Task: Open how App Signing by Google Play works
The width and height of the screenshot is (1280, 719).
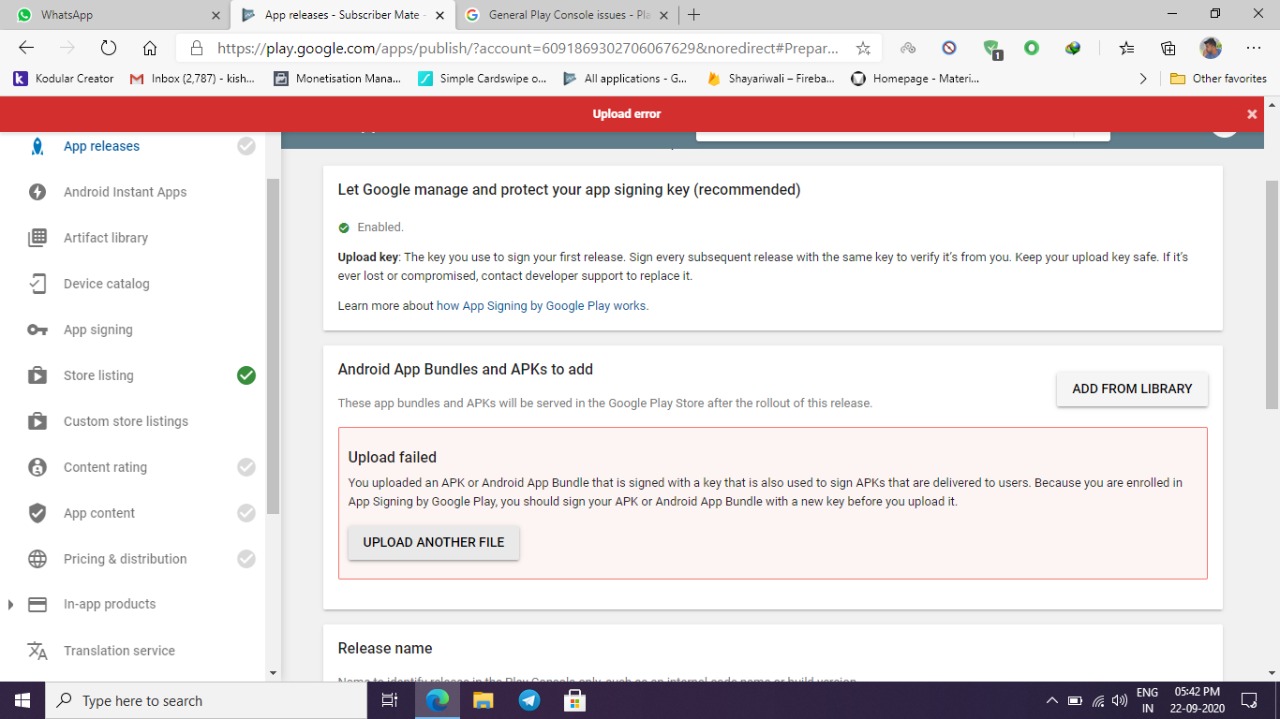Action: pyautogui.click(x=540, y=305)
